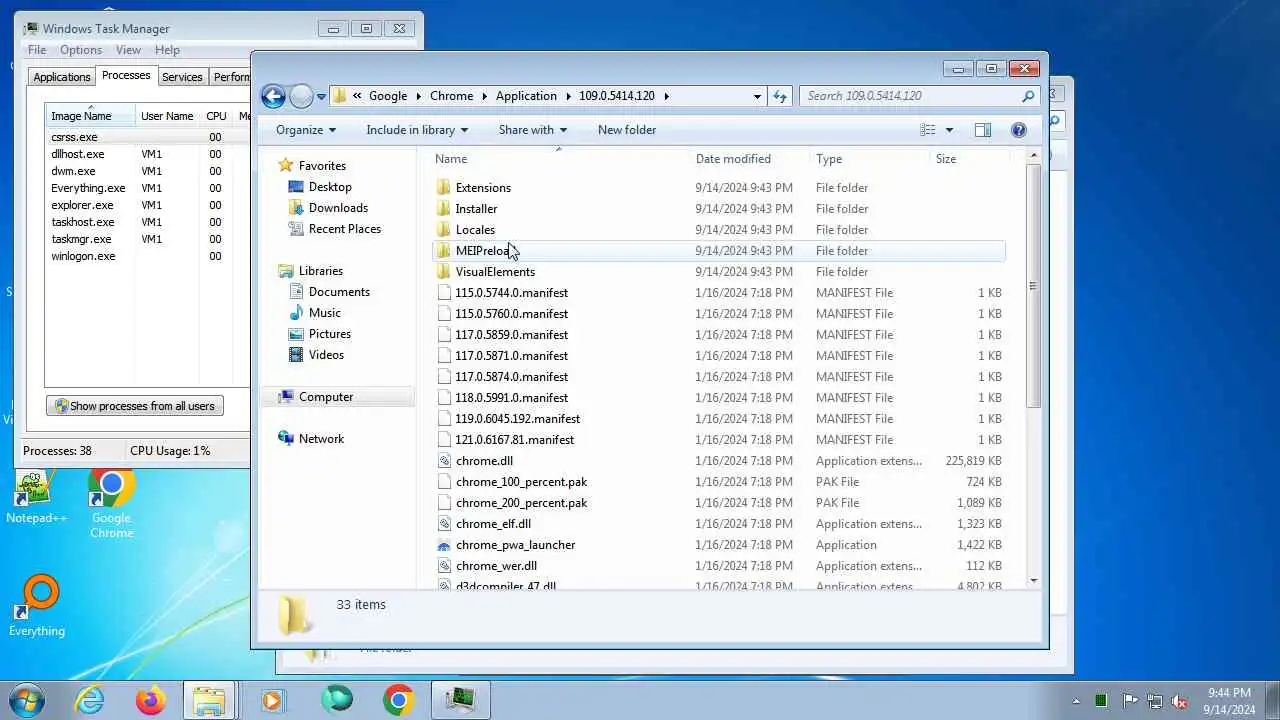Open Windows Media Player from taskbar
Viewport: 1280px width, 720px height.
point(272,700)
